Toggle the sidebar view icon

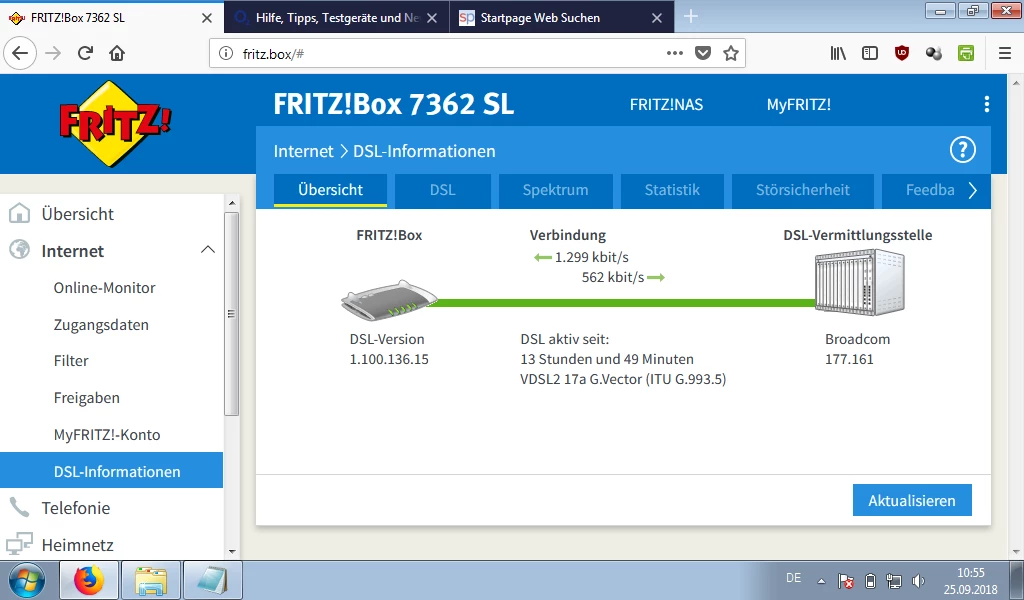[x=870, y=54]
